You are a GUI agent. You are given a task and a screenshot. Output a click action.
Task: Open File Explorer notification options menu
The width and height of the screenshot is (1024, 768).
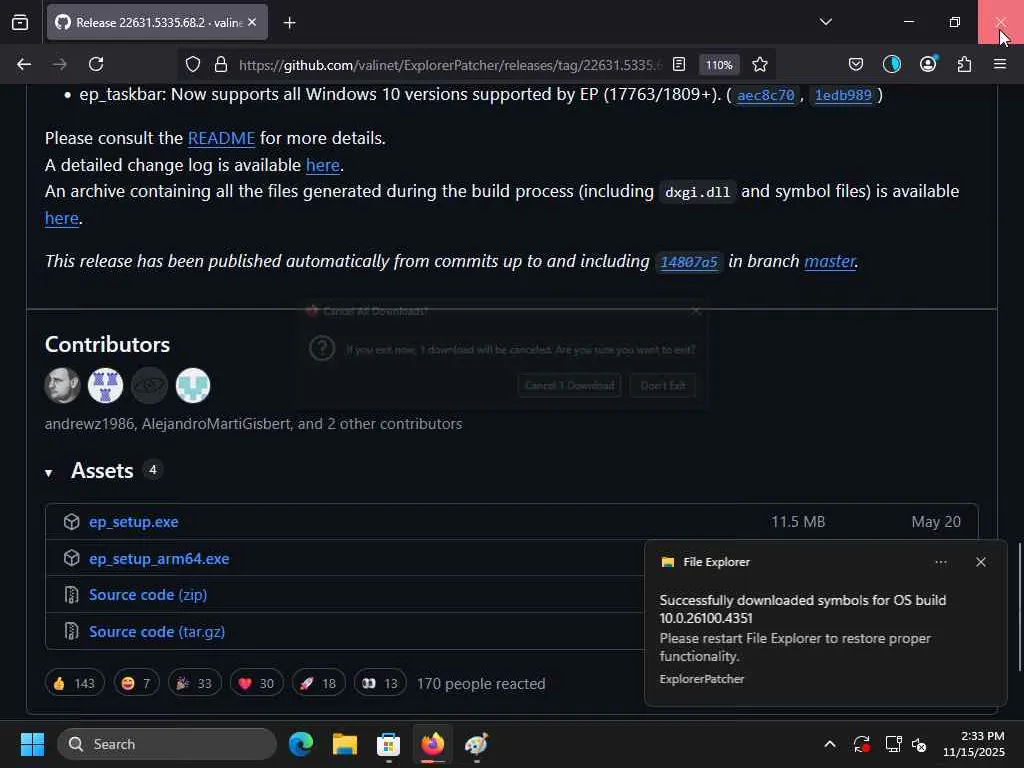tap(940, 562)
